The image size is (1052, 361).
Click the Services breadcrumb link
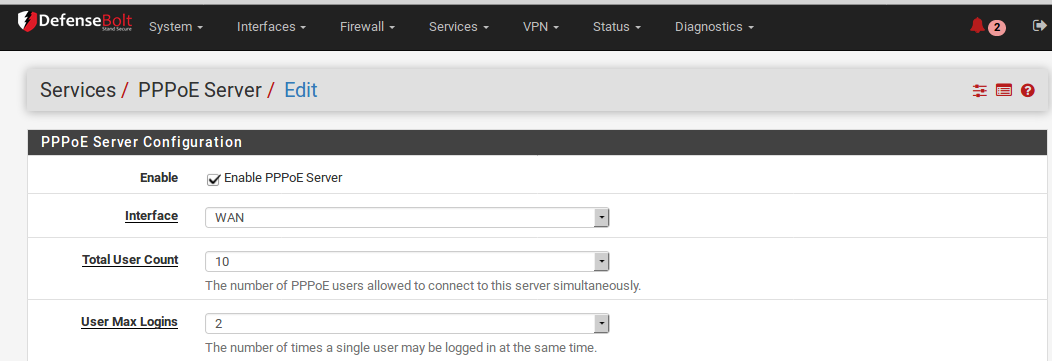pos(78,90)
